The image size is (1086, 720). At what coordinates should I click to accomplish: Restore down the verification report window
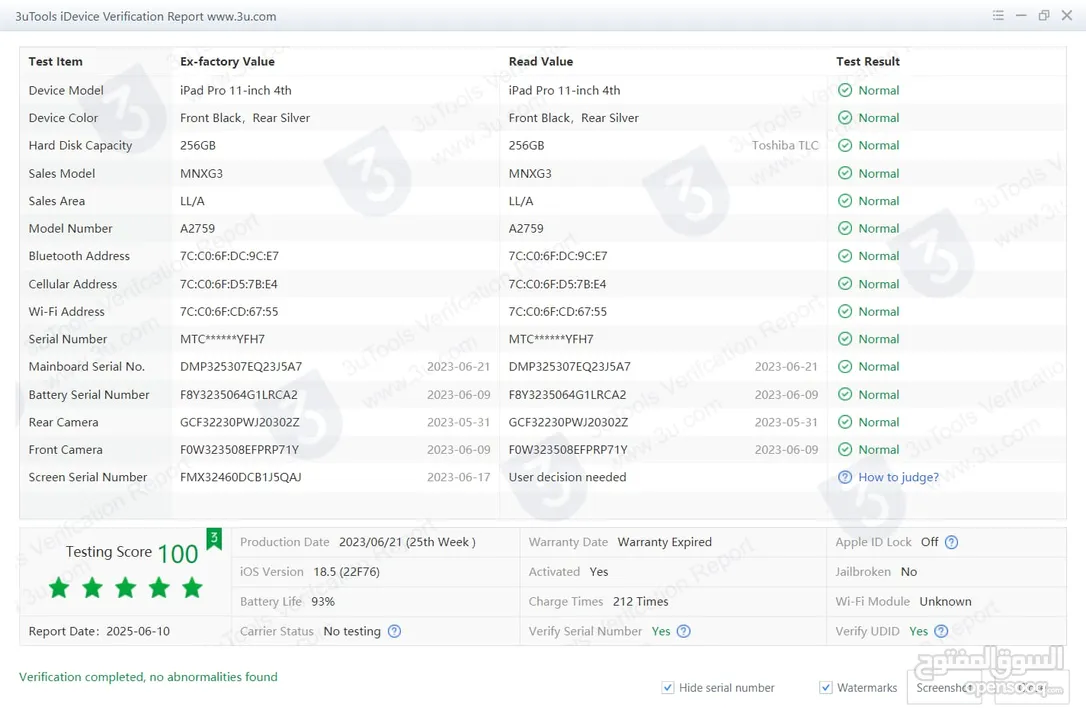click(1044, 15)
